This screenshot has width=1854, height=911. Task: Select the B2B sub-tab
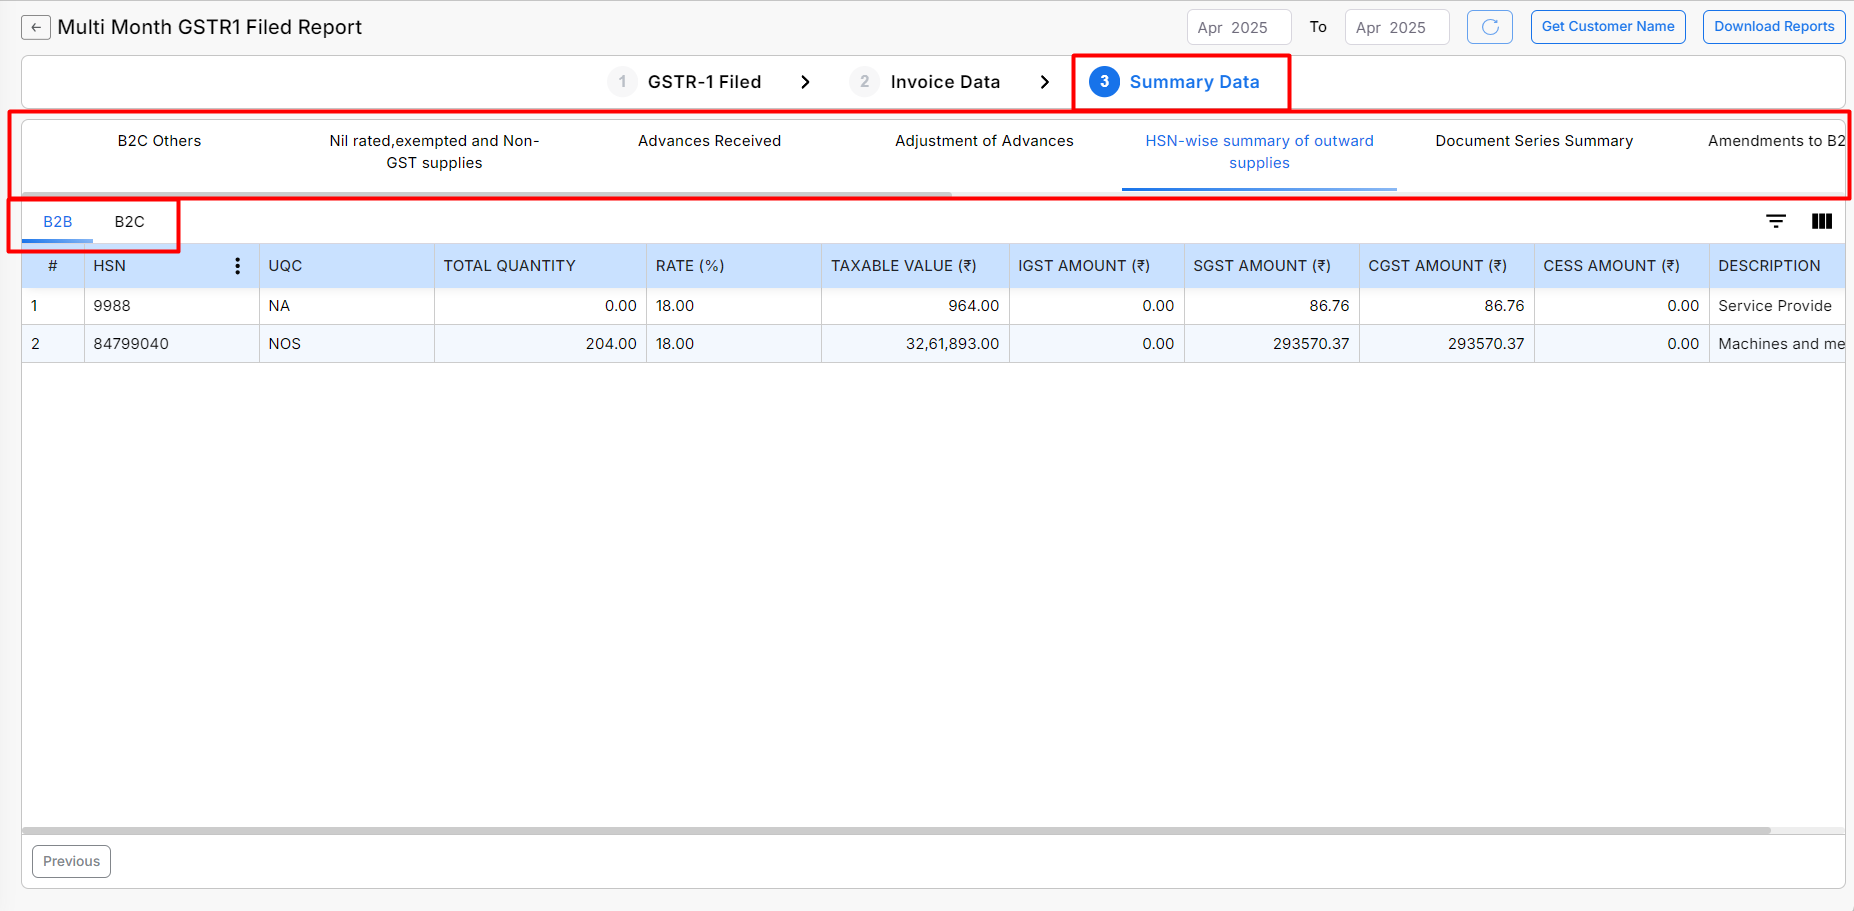(x=58, y=222)
